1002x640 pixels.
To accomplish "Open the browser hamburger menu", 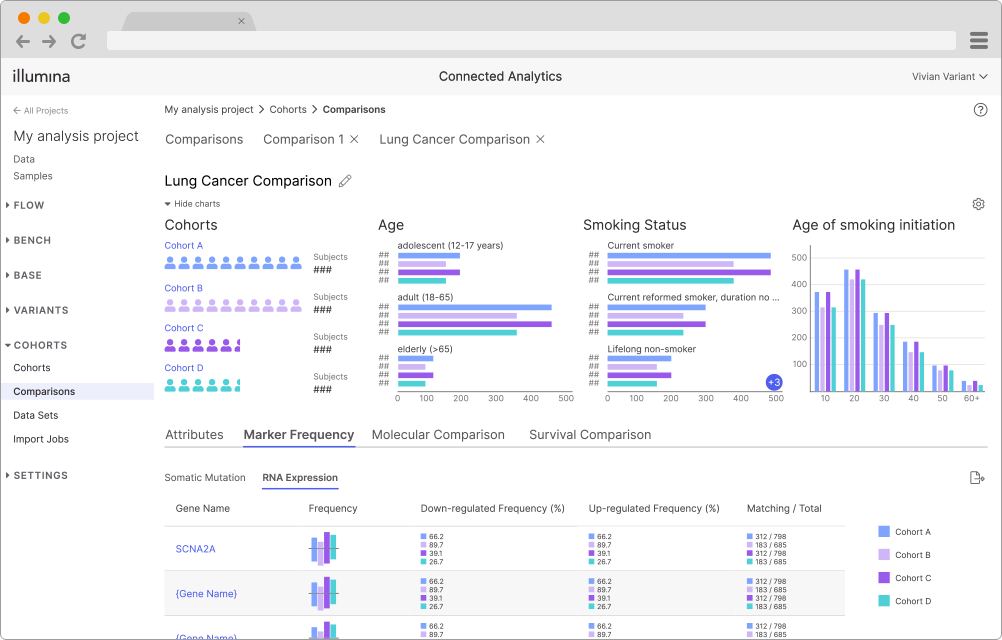I will tap(978, 40).
